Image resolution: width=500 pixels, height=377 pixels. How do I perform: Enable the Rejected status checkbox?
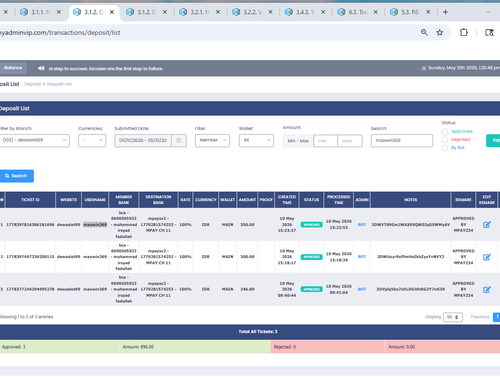pos(444,139)
